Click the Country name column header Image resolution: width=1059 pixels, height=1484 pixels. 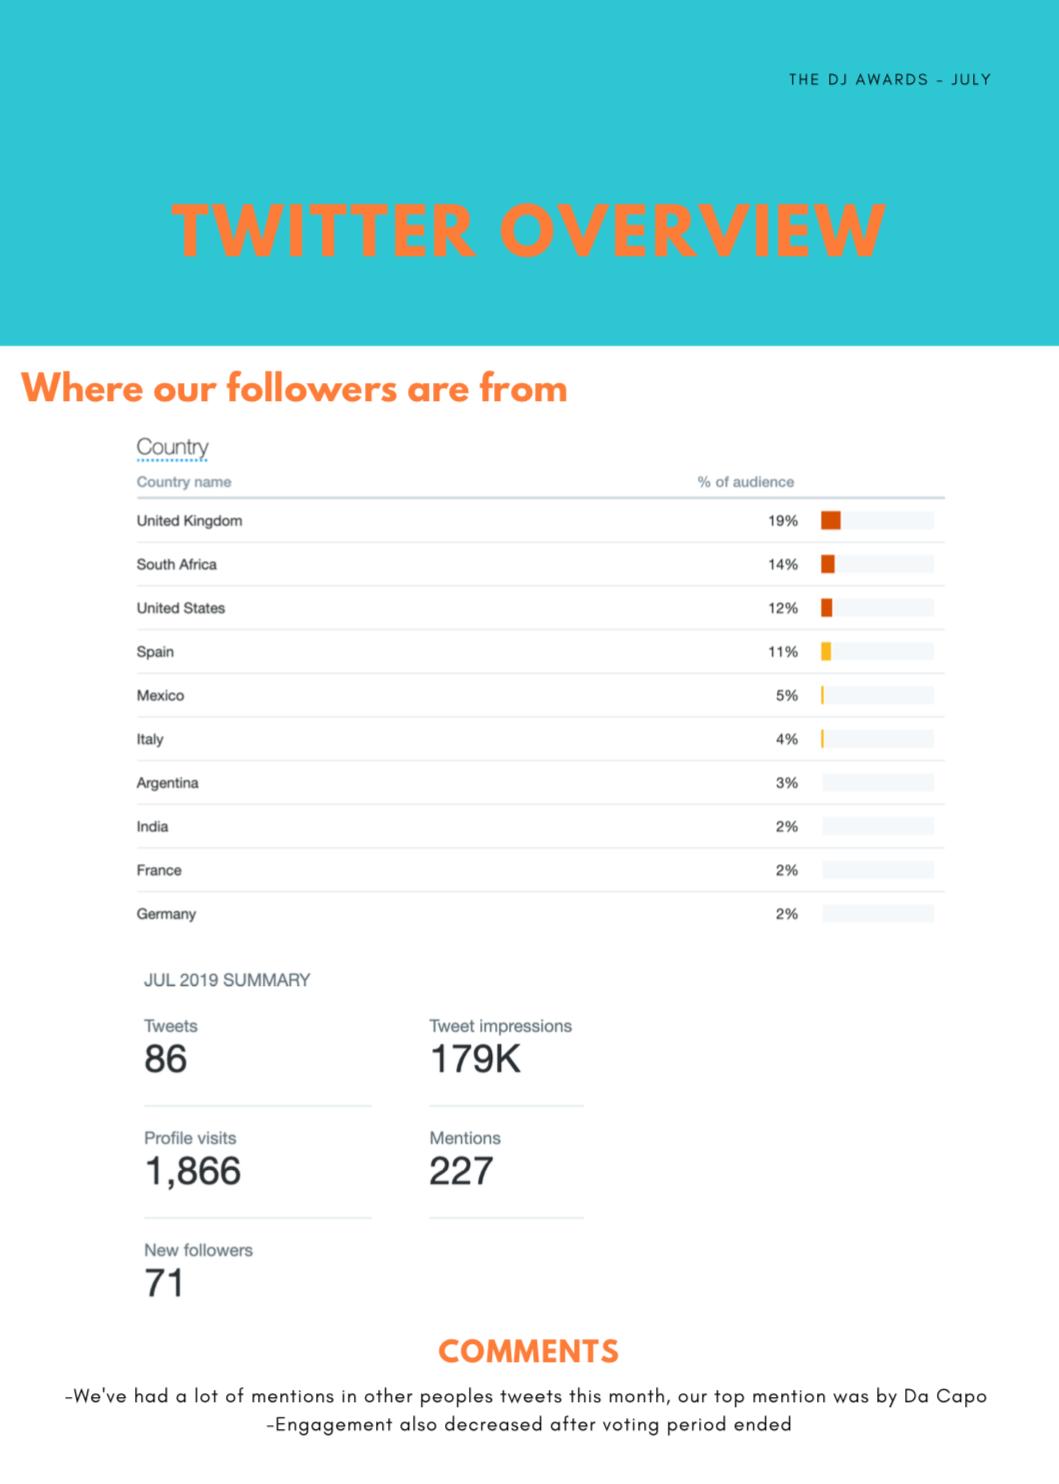coord(184,482)
